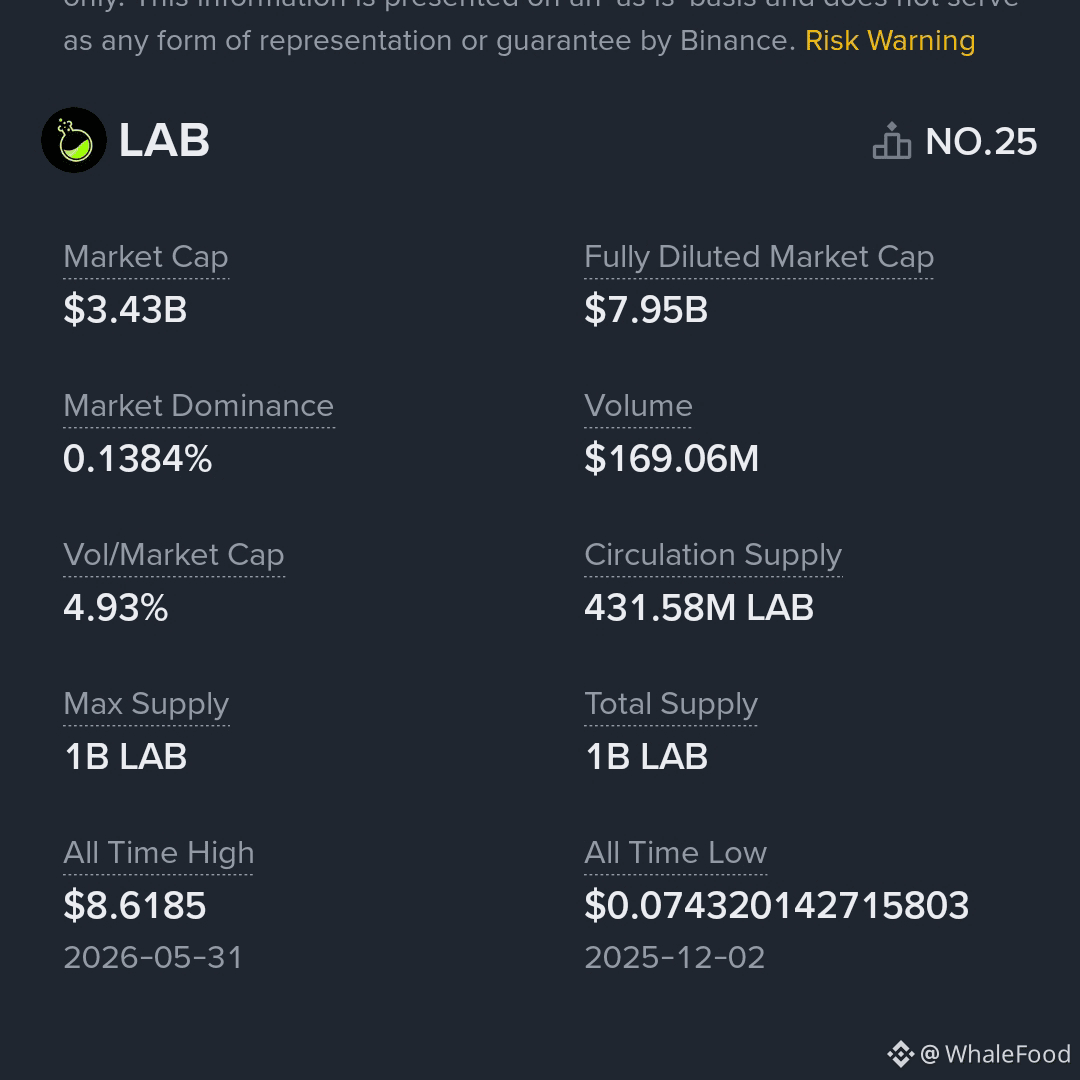
Task: Click the Vol/Market Cap label
Action: pyautogui.click(x=174, y=555)
